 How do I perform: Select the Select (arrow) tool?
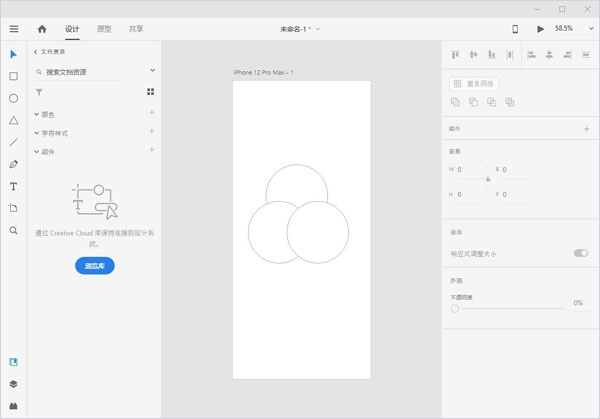(x=13, y=54)
